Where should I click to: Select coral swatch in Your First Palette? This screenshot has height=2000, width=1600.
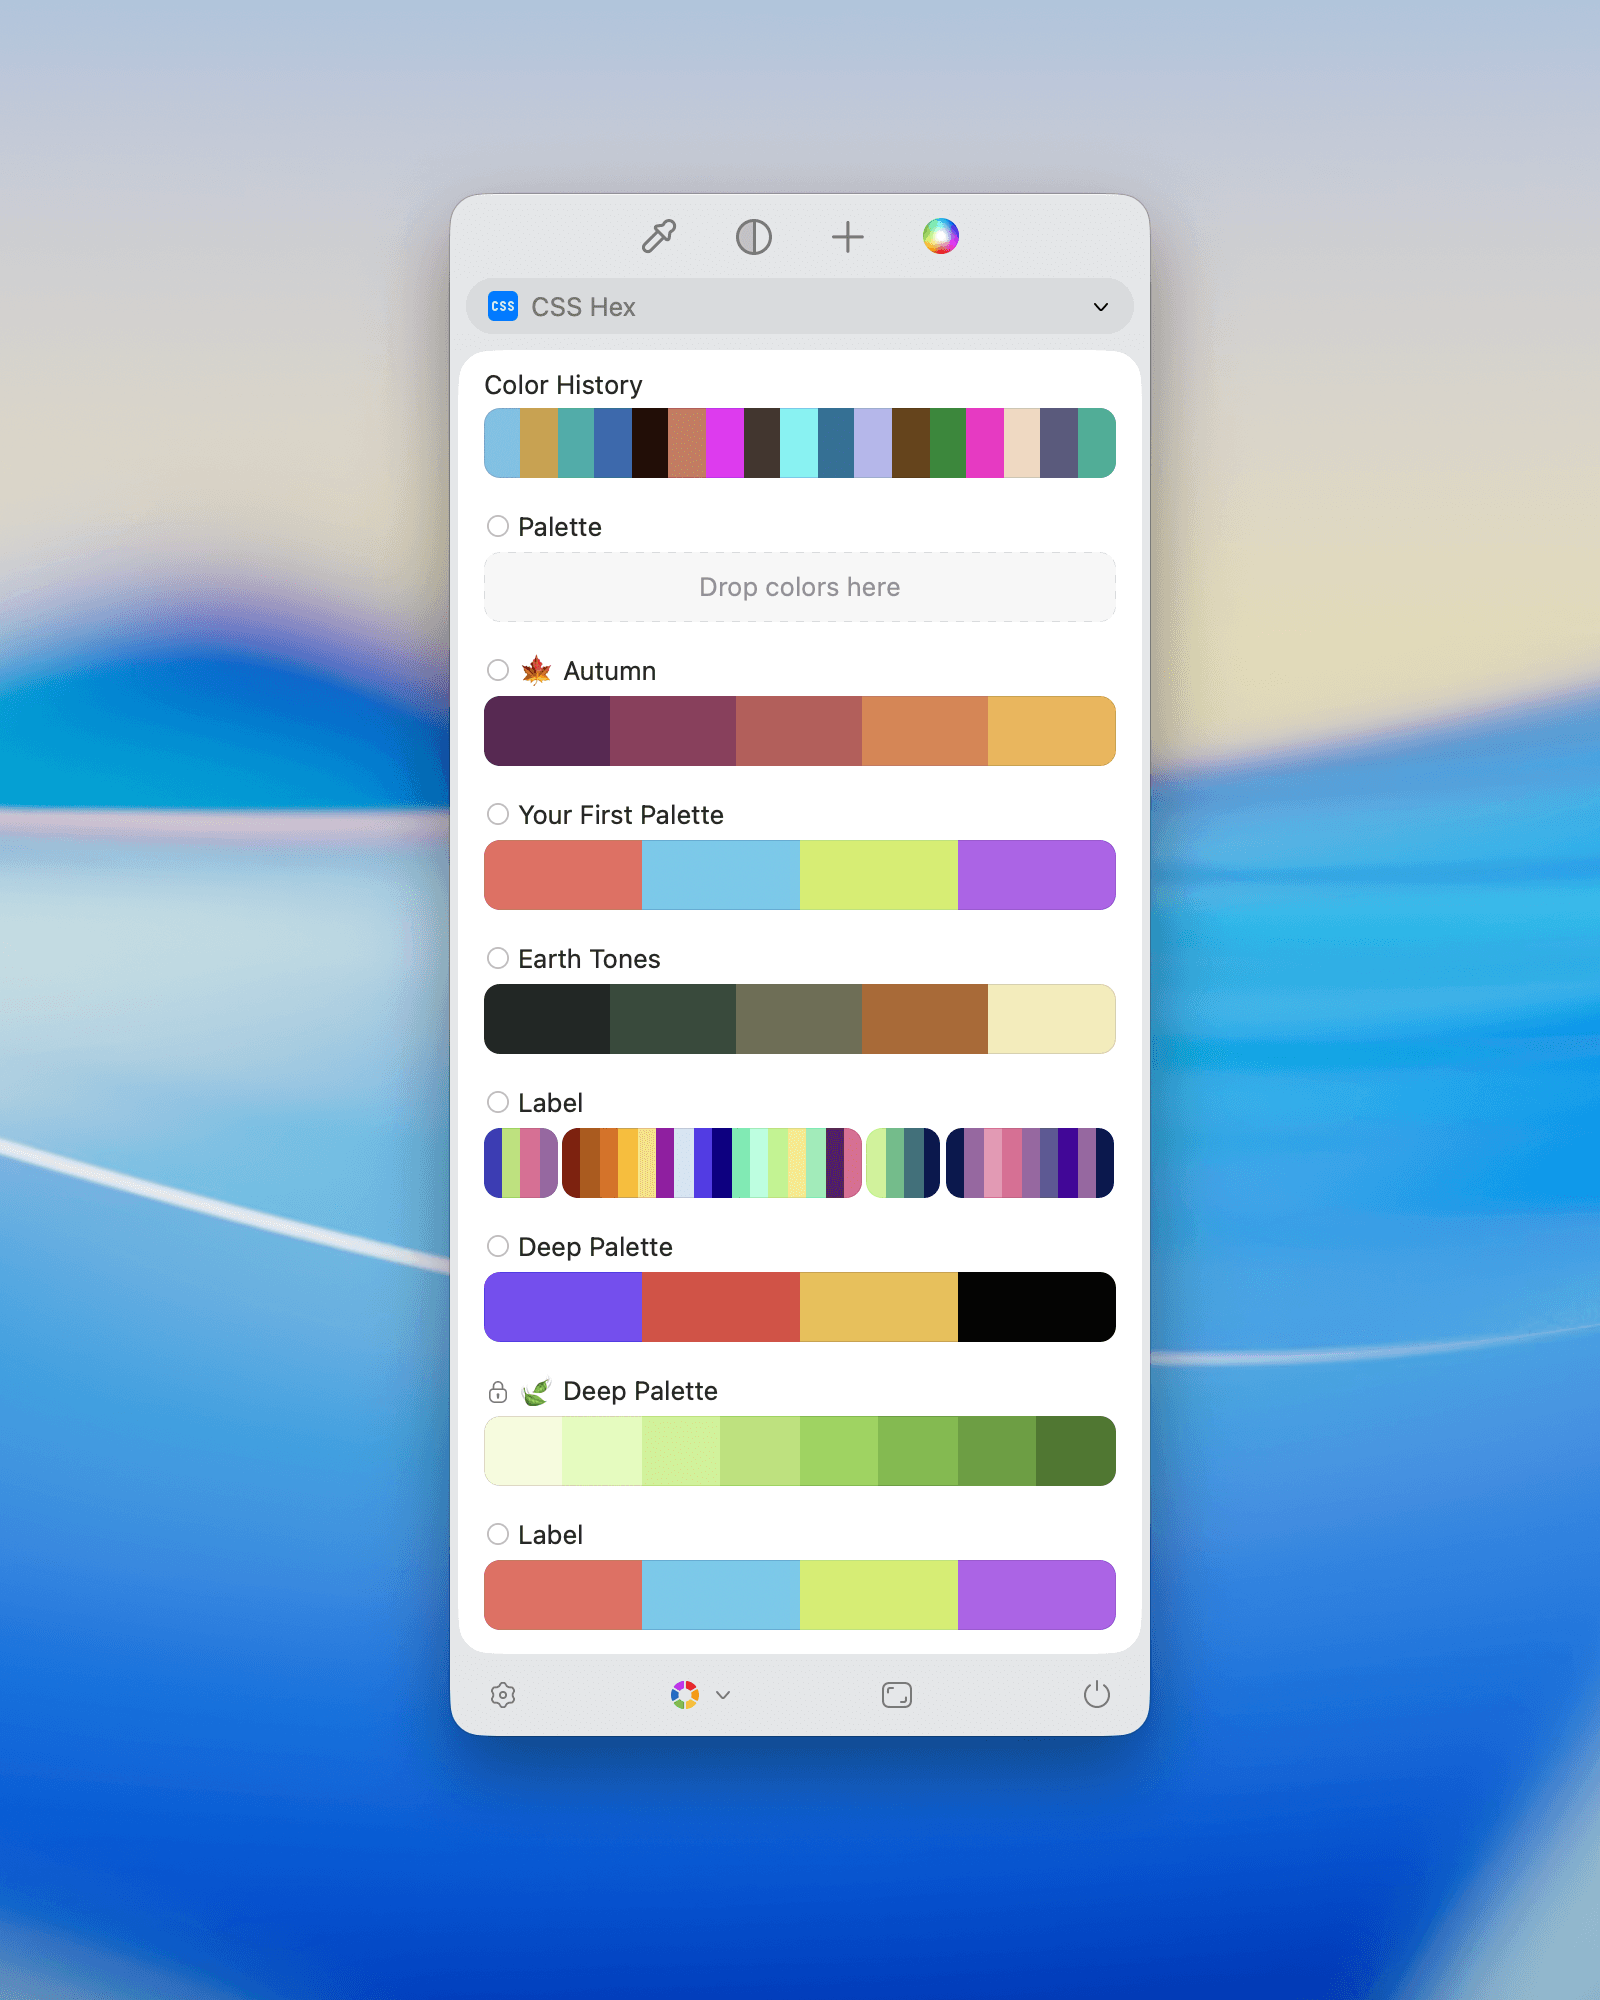[x=563, y=875]
